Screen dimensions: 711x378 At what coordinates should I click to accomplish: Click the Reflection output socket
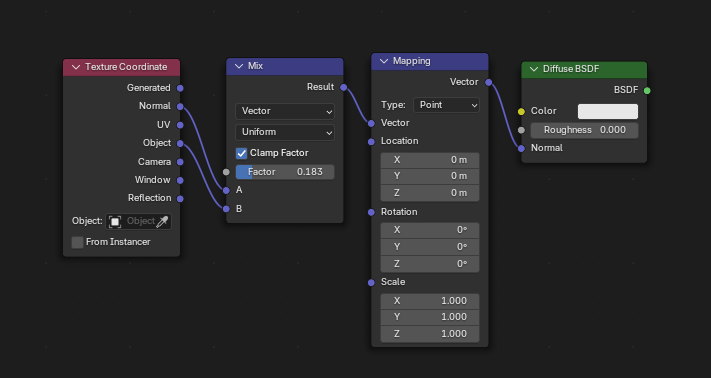(x=180, y=199)
